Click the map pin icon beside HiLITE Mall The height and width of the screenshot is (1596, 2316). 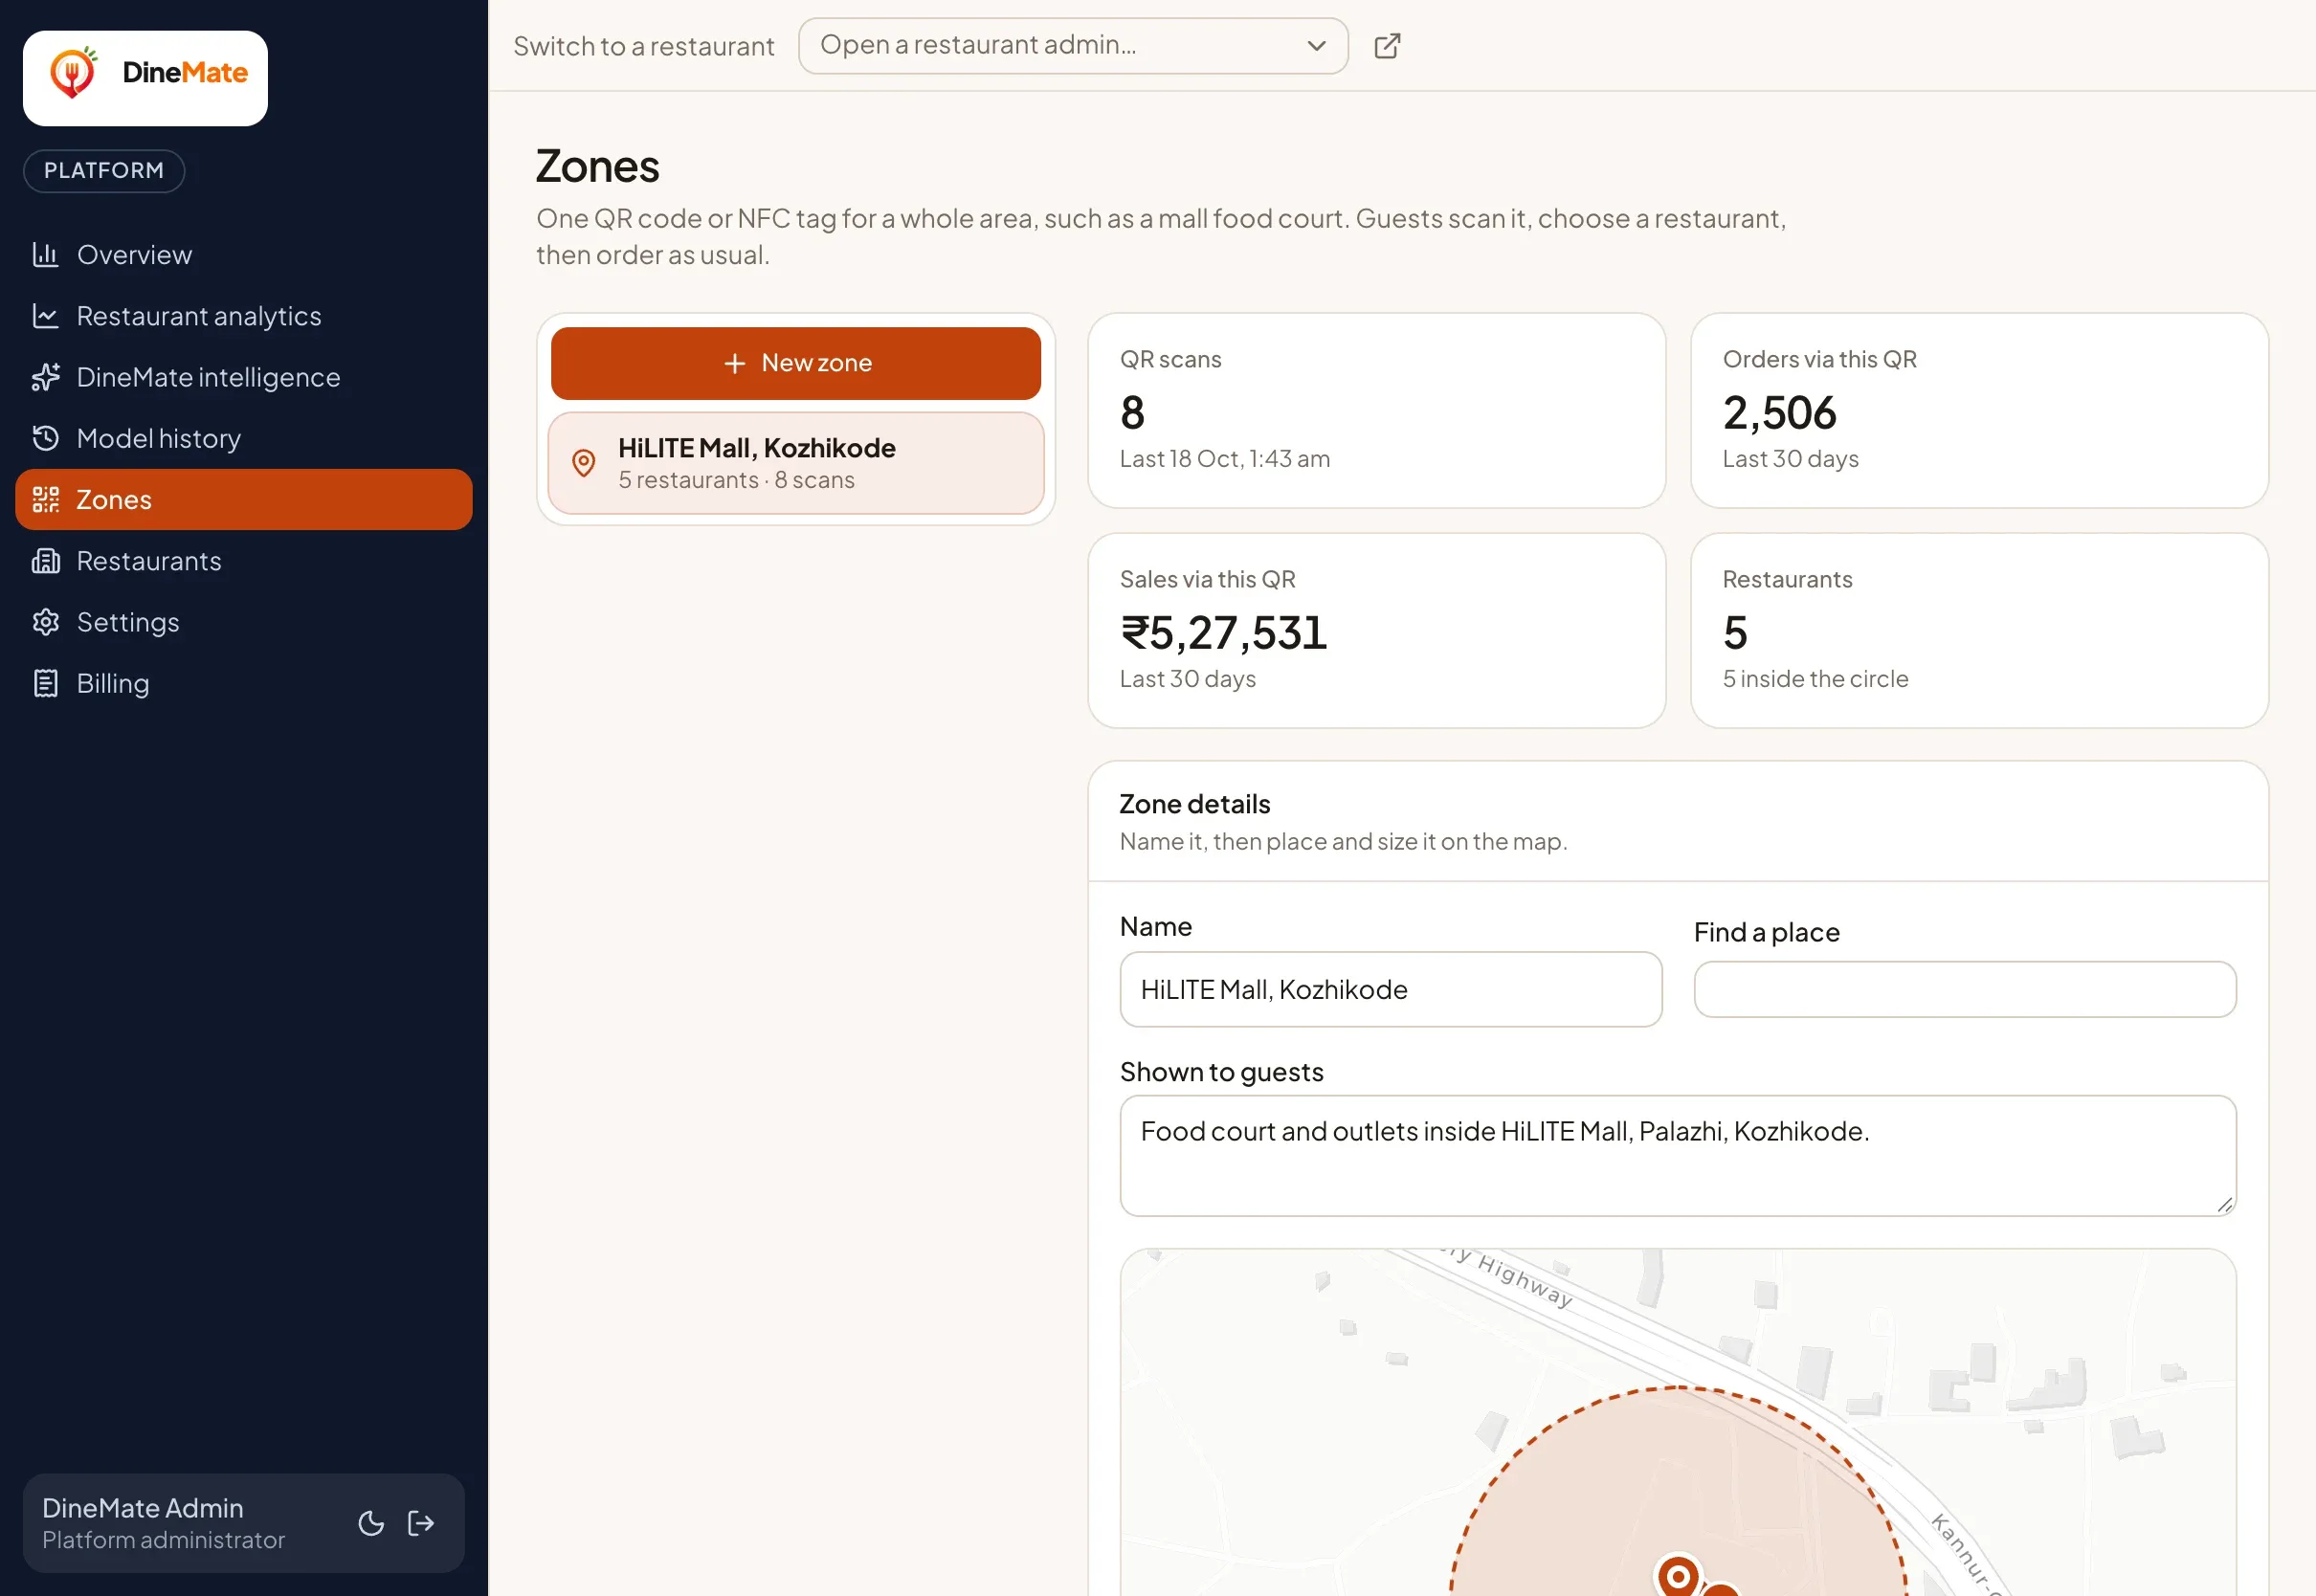click(584, 463)
